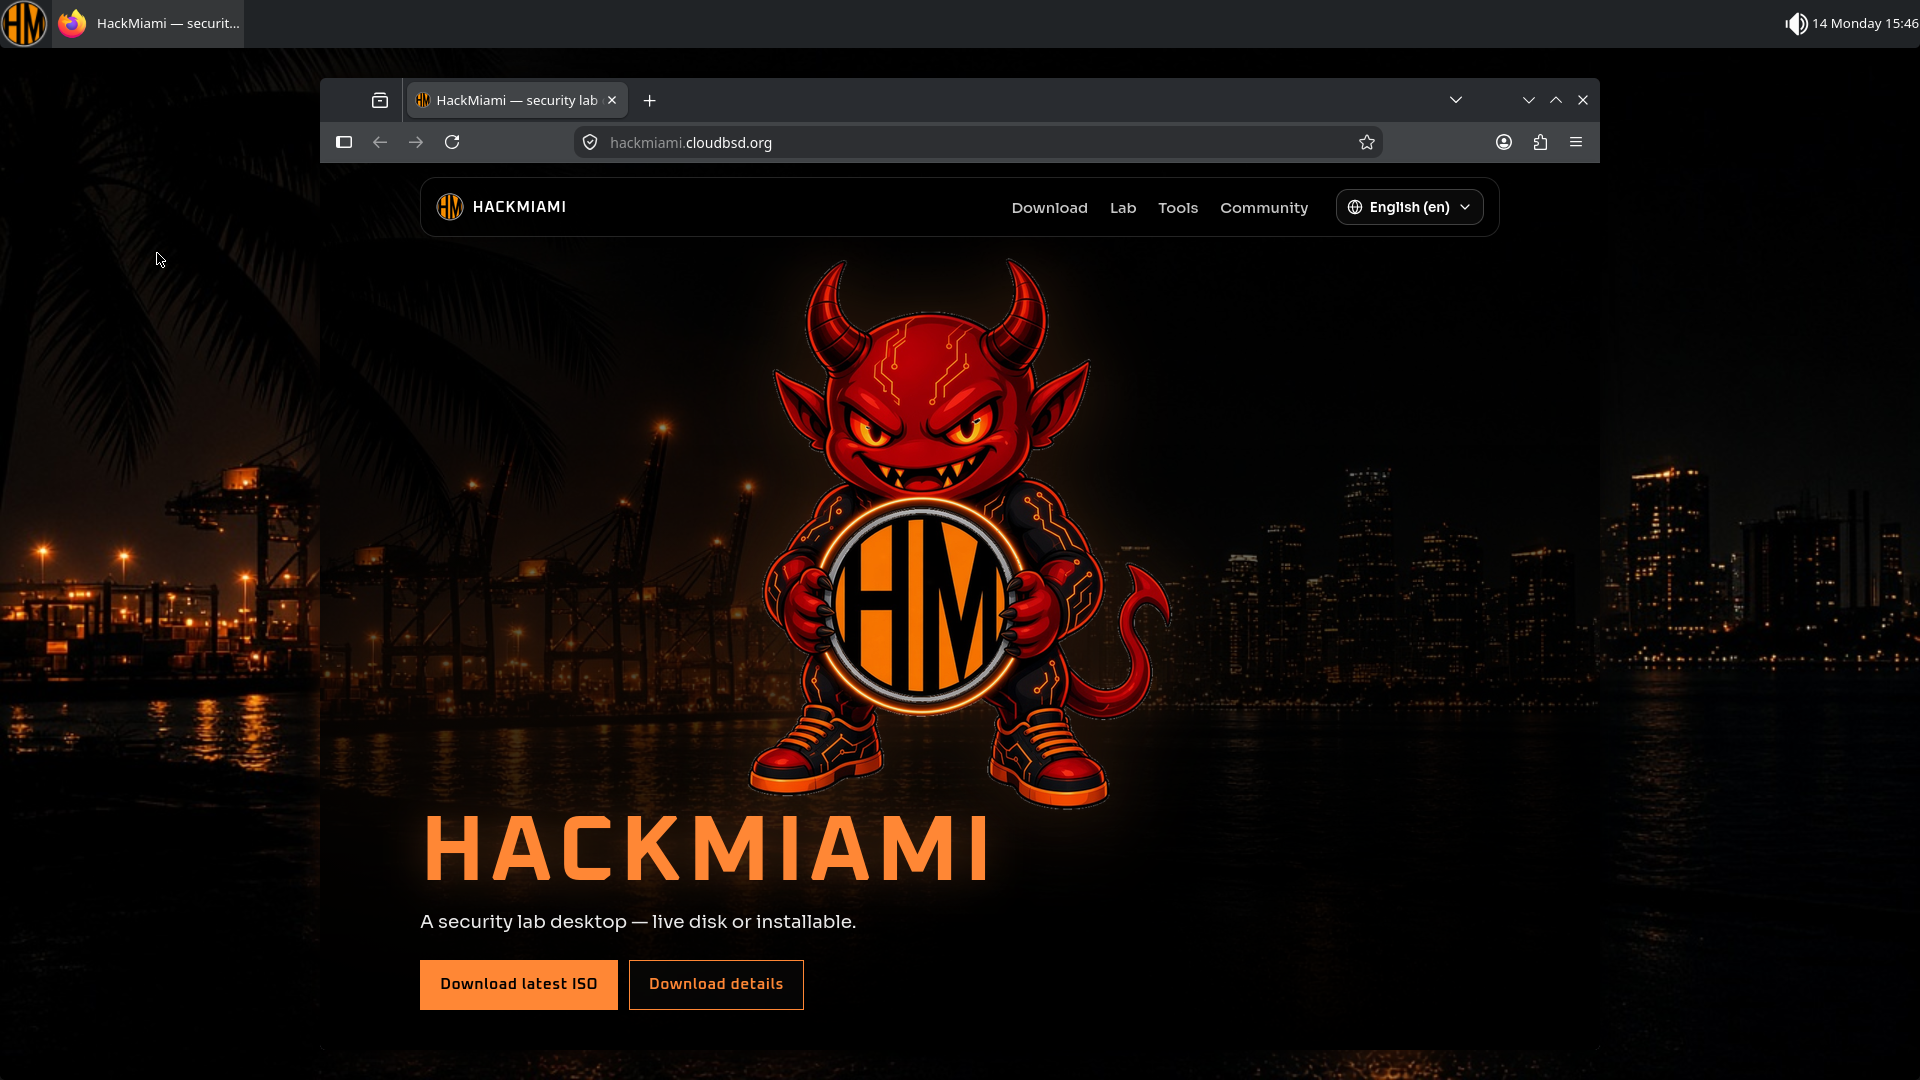The width and height of the screenshot is (1920, 1080).
Task: Open the Firefox hamburger application menu
Action: [x=1576, y=142]
